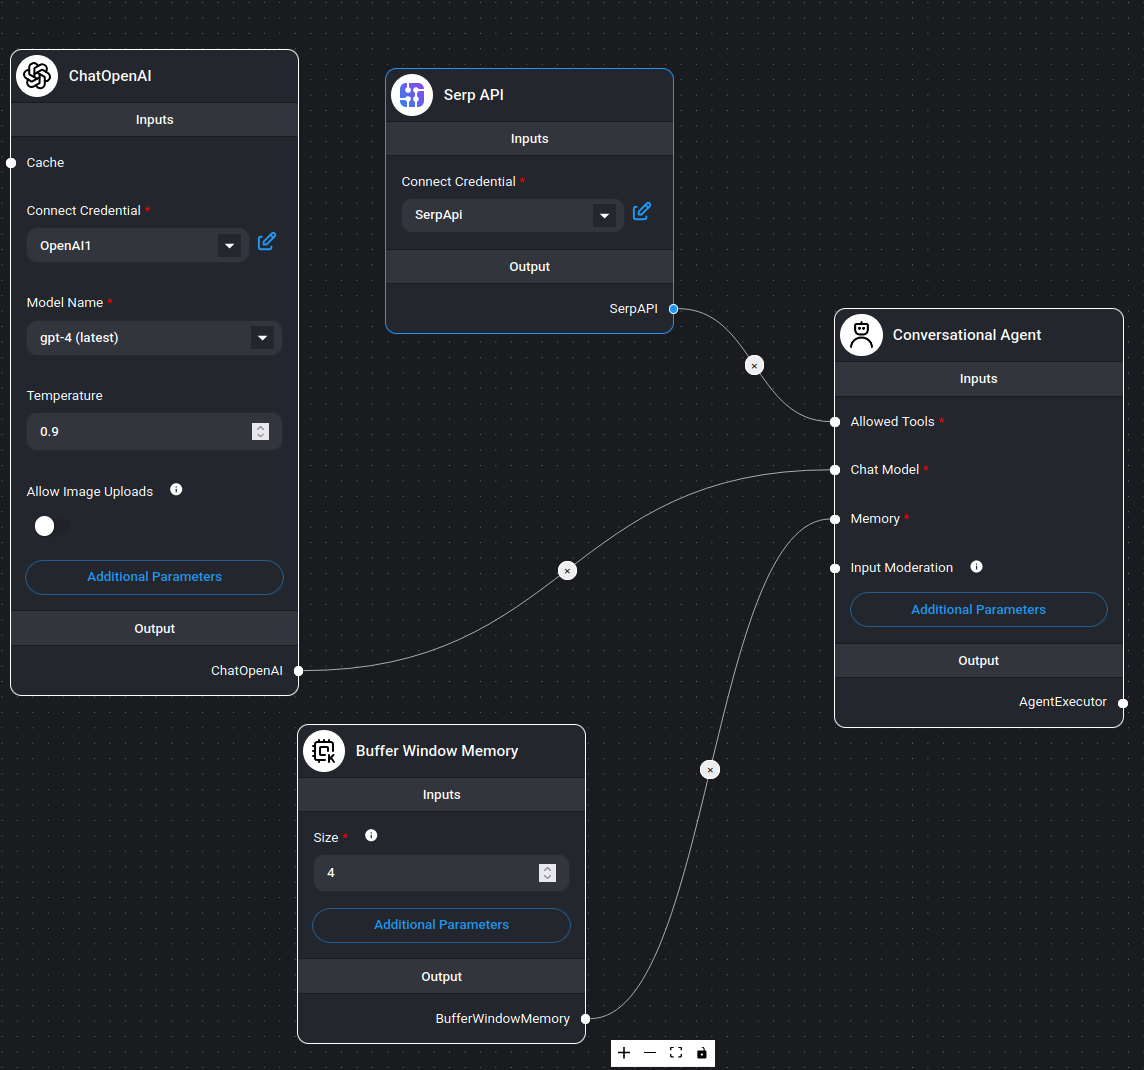Image resolution: width=1144 pixels, height=1070 pixels.
Task: Zoom in on the canvas
Action: (x=624, y=1052)
